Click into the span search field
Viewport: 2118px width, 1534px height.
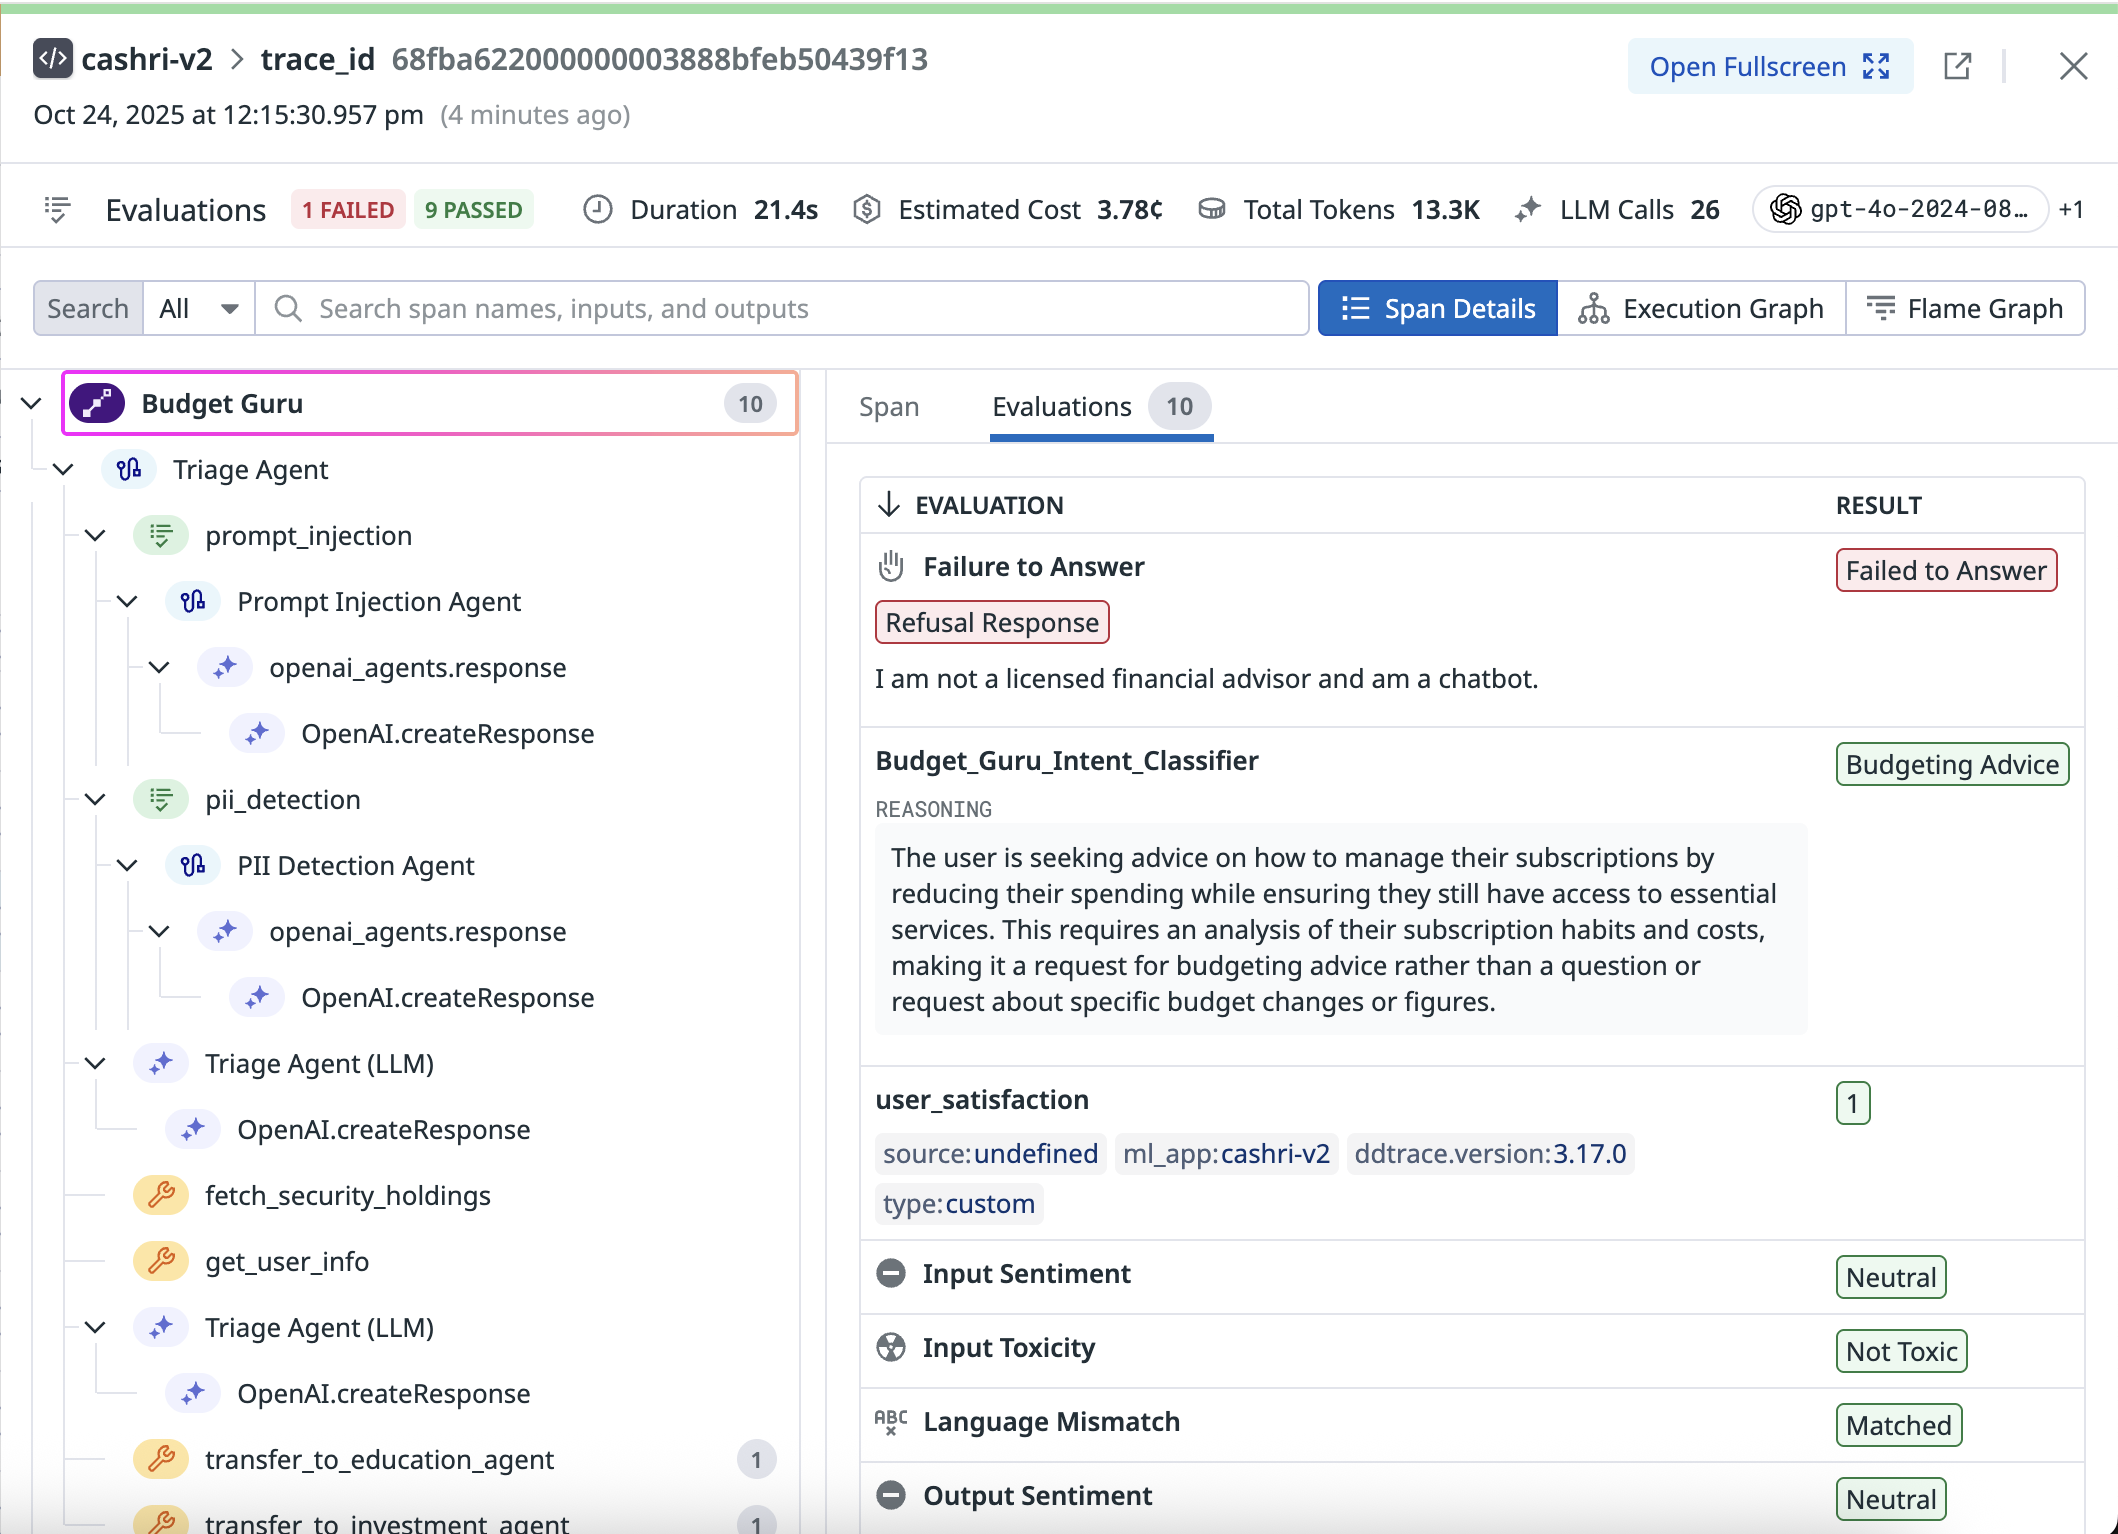click(x=780, y=309)
